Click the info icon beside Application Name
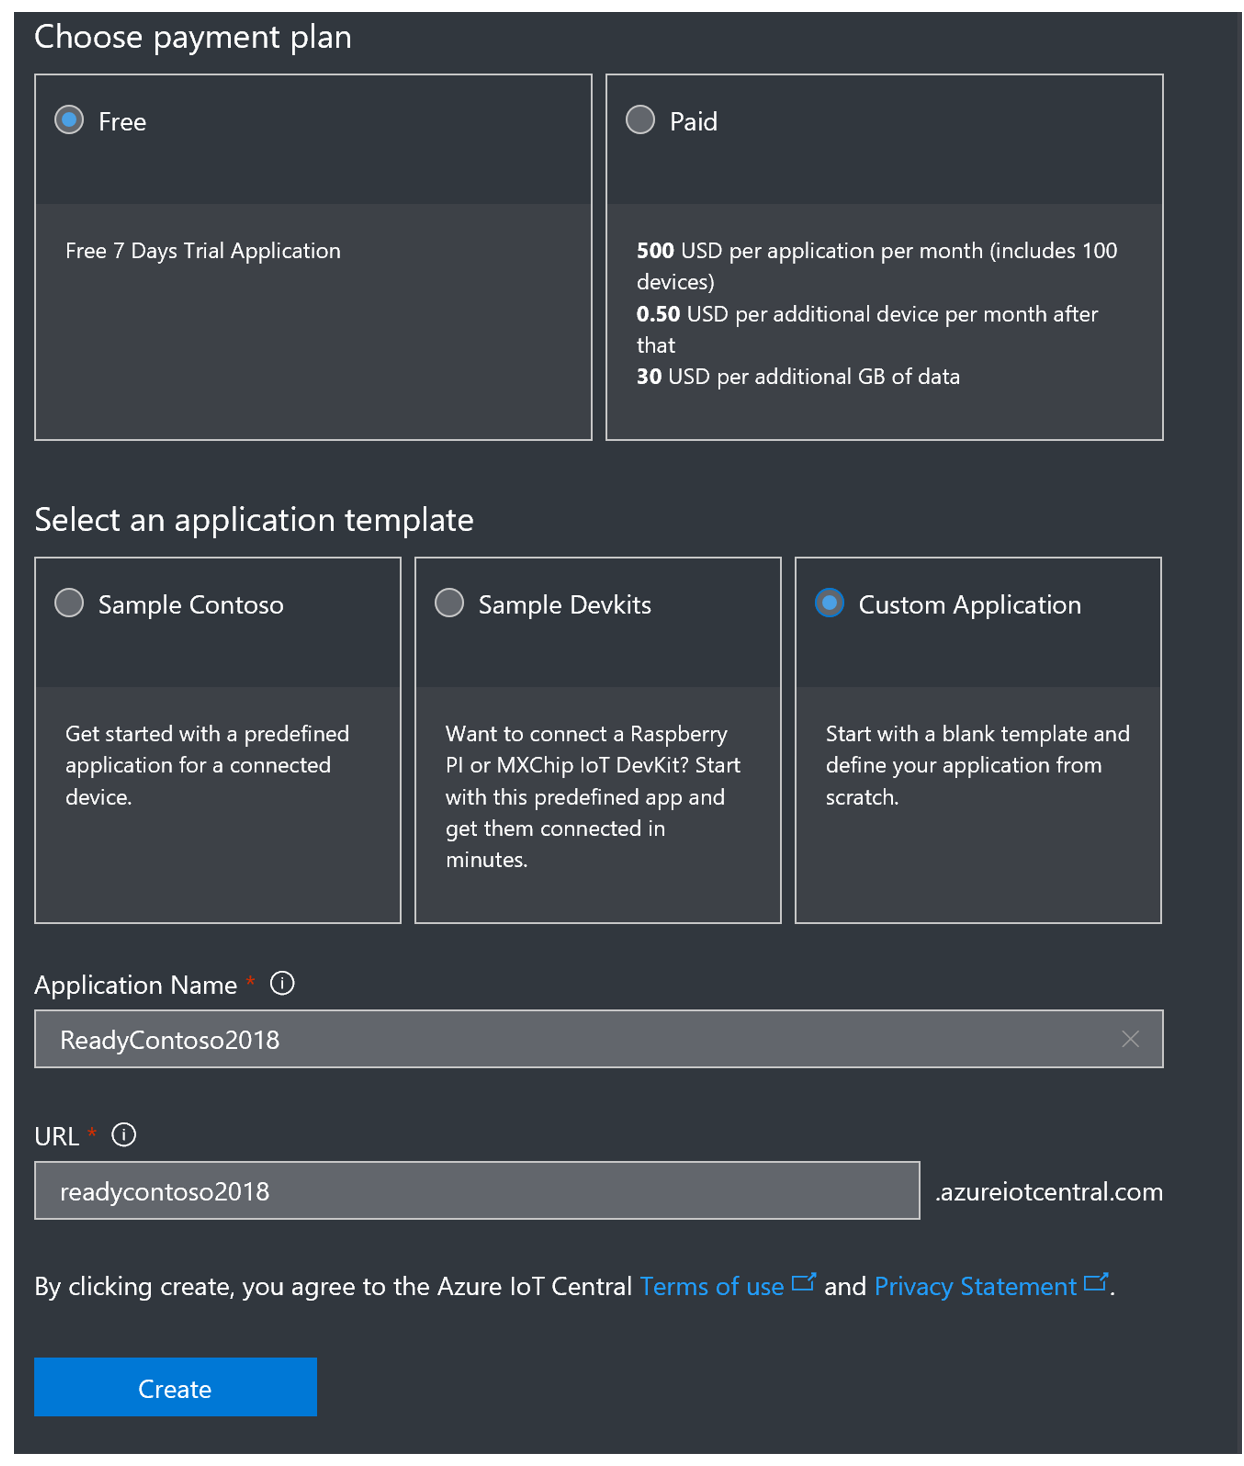Image resolution: width=1244 pixels, height=1466 pixels. tap(283, 983)
